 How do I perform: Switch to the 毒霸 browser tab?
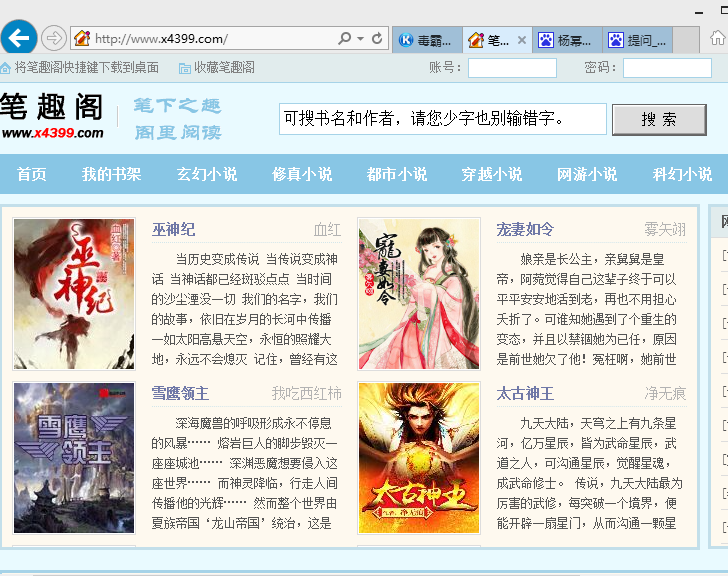(x=426, y=40)
